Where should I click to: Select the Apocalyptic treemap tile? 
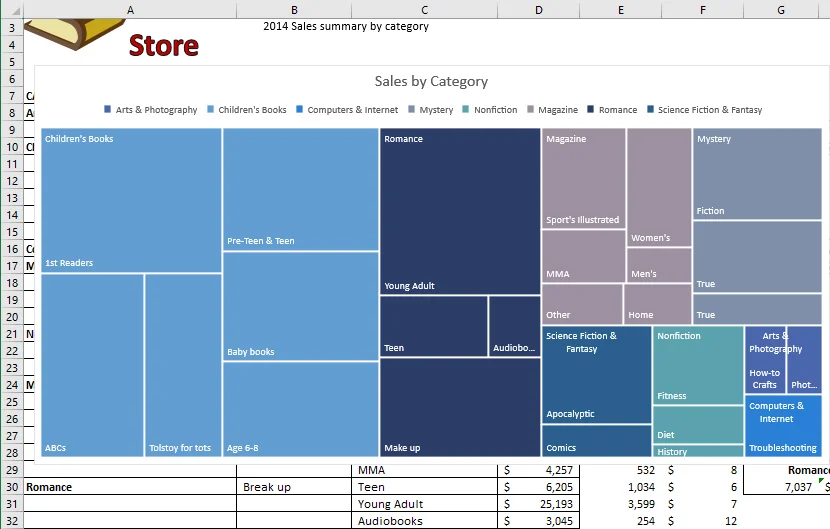[x=597, y=374]
